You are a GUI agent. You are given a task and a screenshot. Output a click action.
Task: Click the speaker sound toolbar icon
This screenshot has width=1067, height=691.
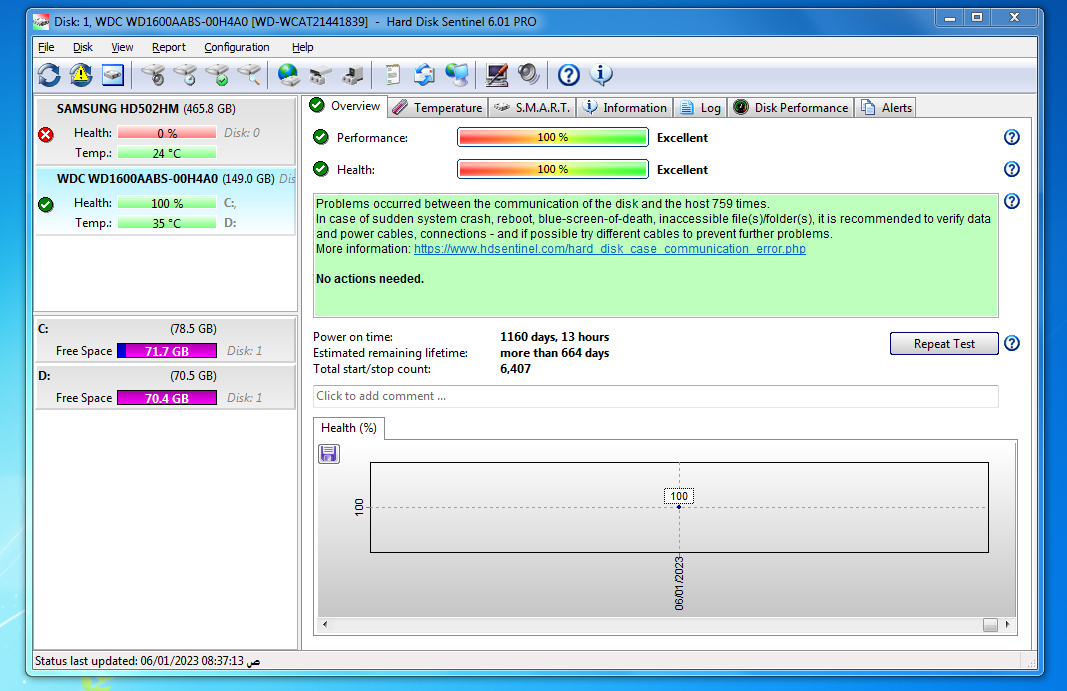(529, 75)
